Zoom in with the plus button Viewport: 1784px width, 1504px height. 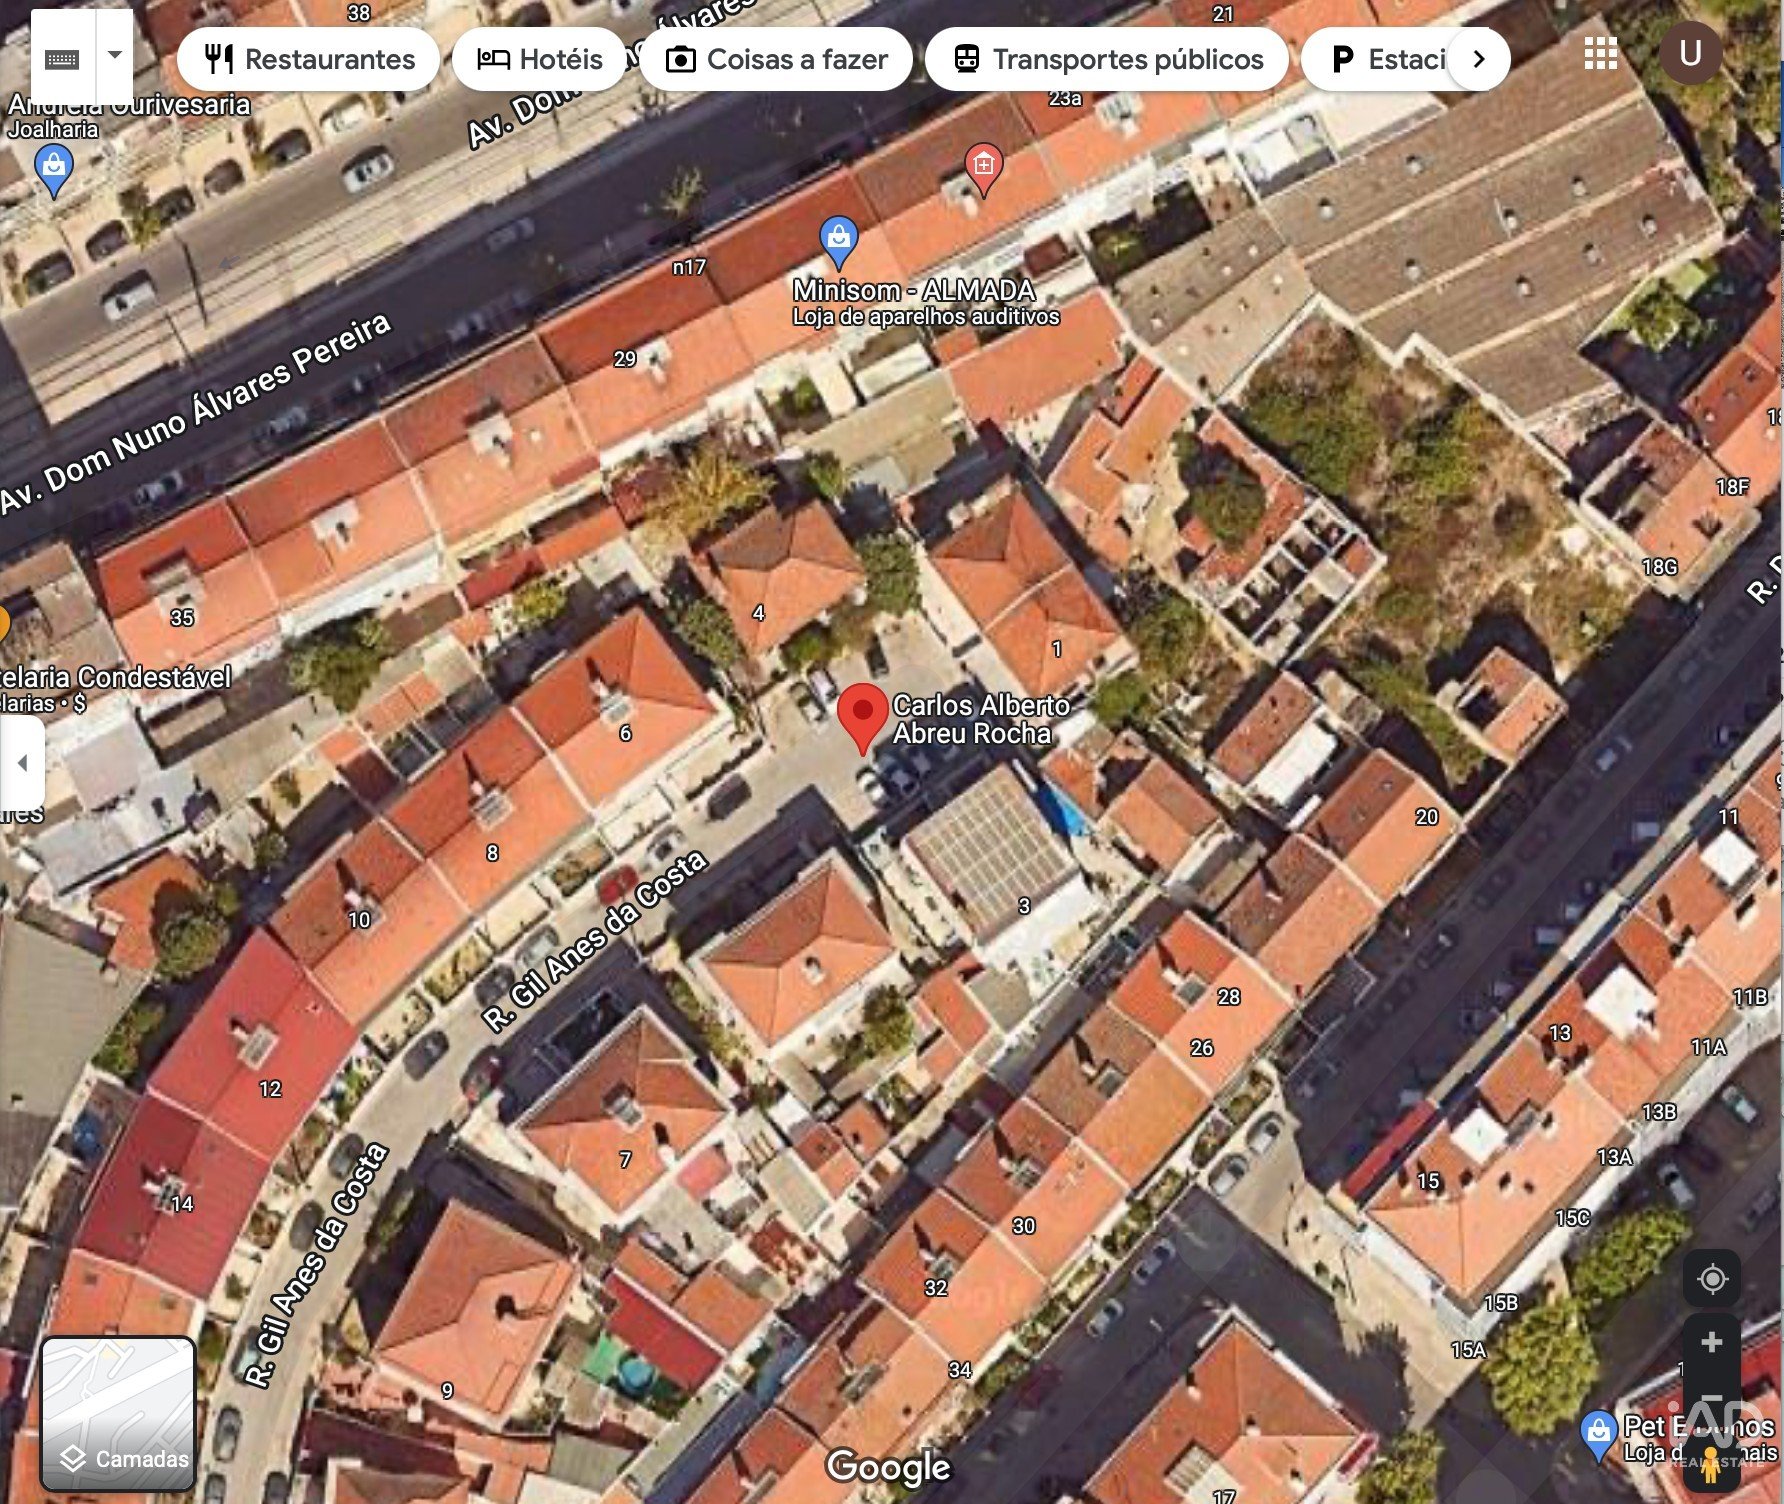(1712, 1342)
